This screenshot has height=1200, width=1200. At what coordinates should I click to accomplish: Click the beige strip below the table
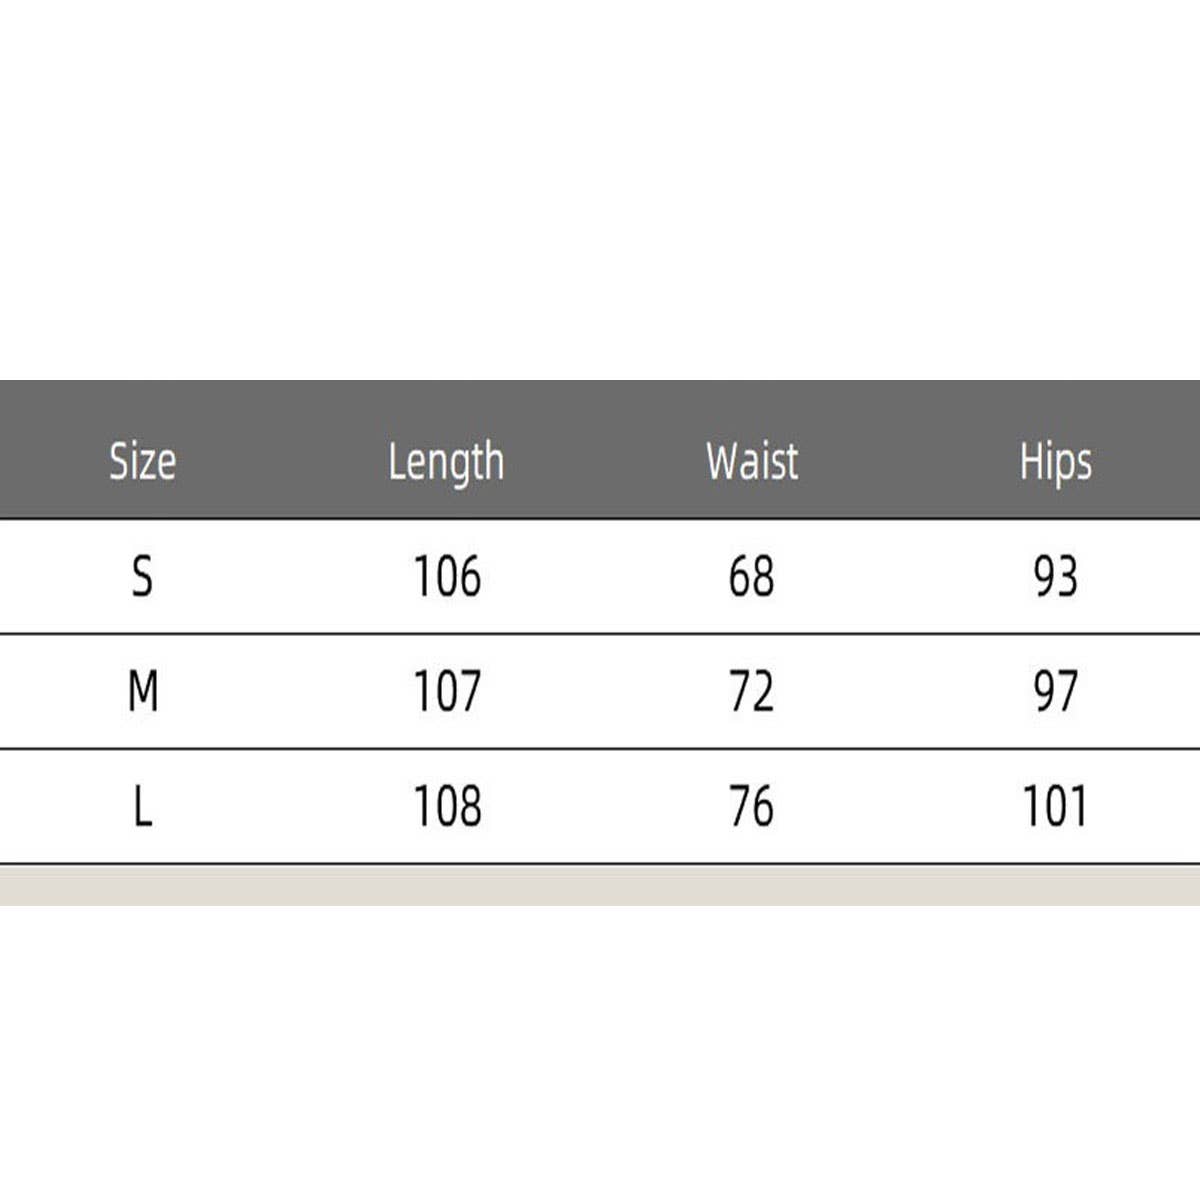pos(600,886)
